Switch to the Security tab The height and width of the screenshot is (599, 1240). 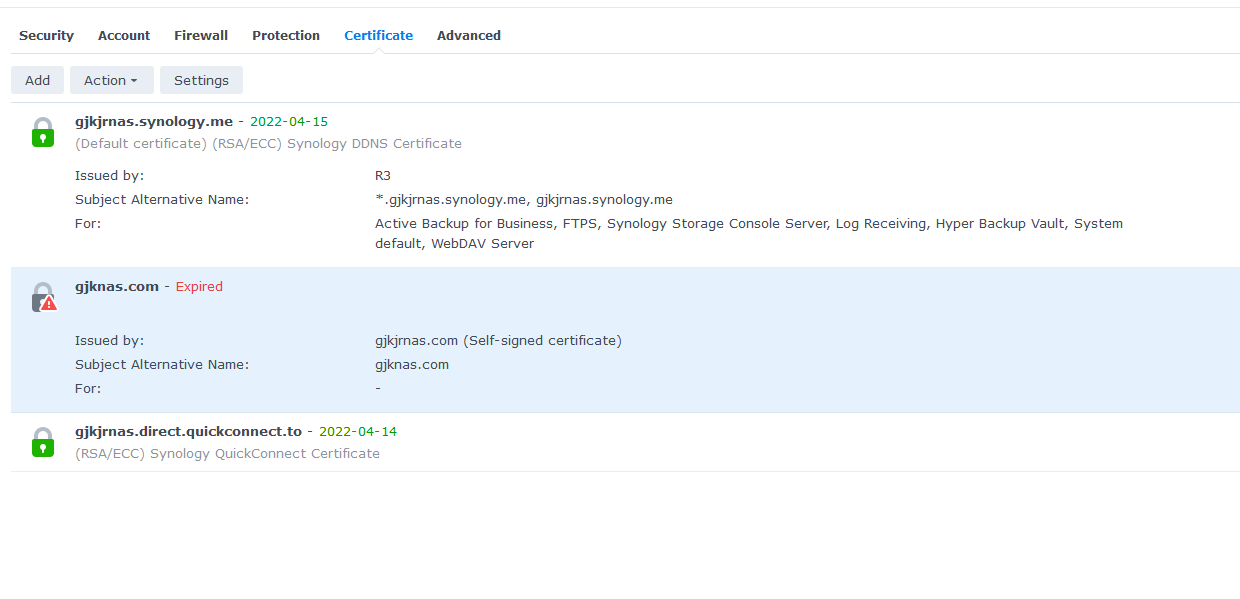click(46, 35)
